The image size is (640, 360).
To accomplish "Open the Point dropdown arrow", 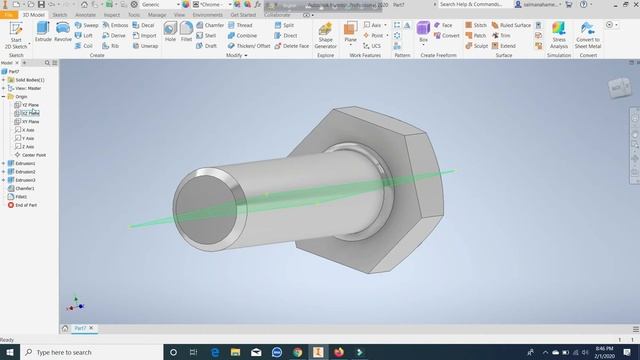I will (387, 36).
